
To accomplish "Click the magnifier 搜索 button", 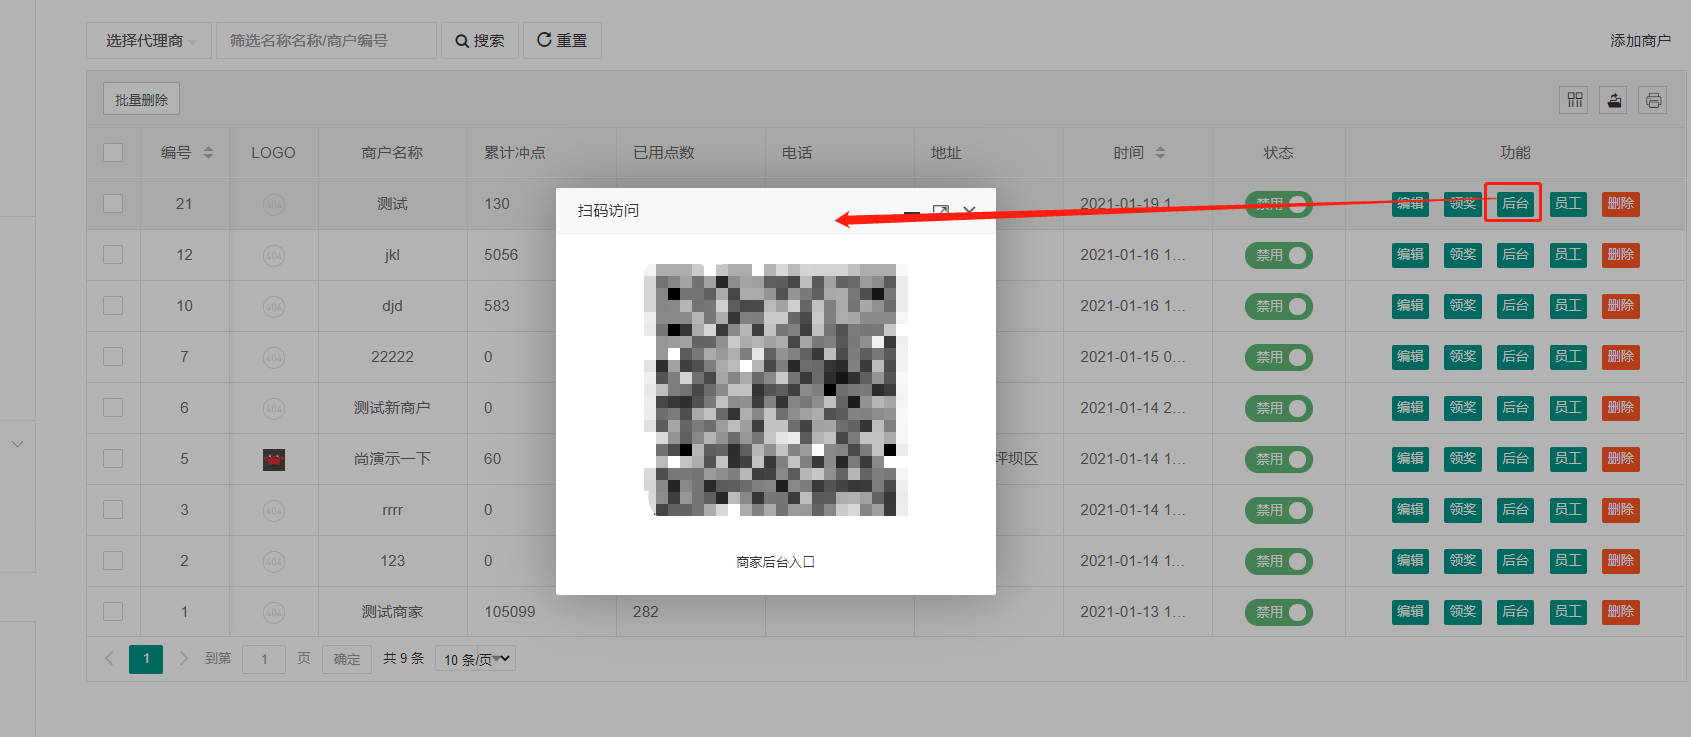I will (480, 41).
